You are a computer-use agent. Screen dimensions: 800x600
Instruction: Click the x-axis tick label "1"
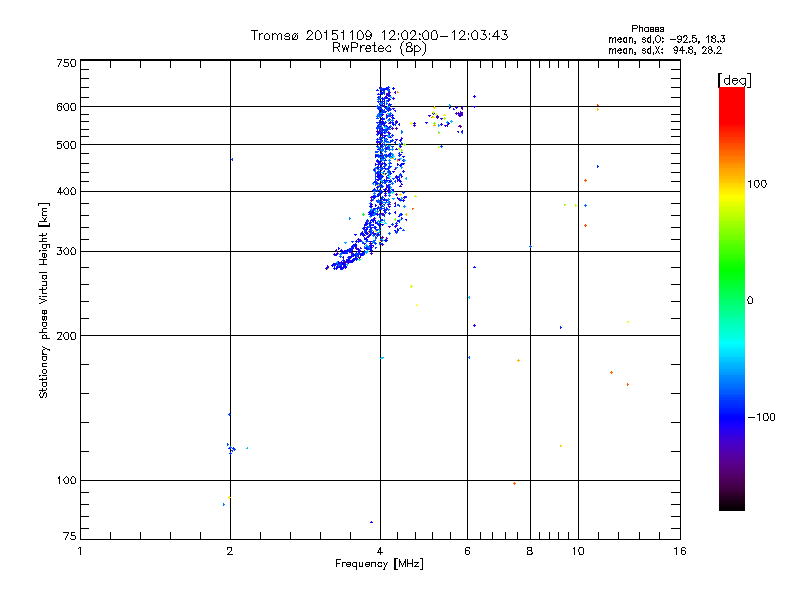80,551
